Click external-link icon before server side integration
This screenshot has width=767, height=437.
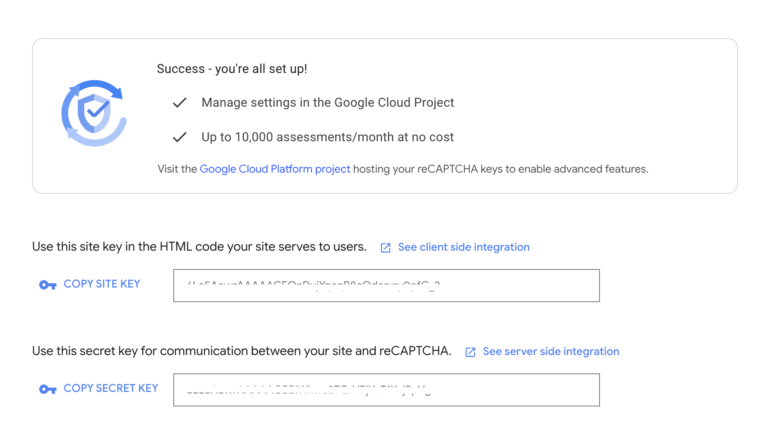click(x=470, y=352)
